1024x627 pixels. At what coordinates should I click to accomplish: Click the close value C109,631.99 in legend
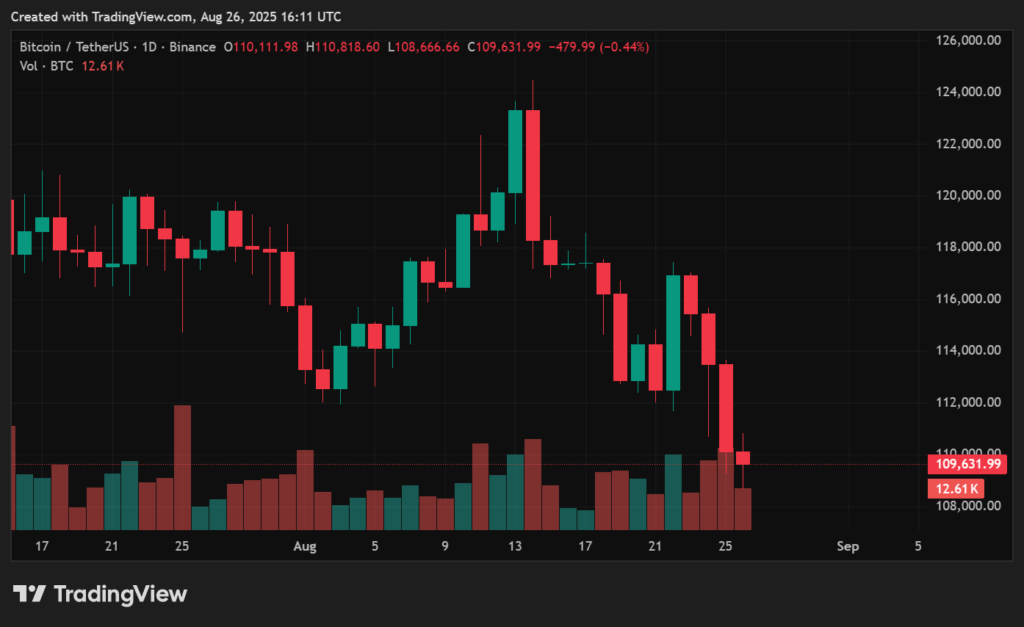(509, 47)
